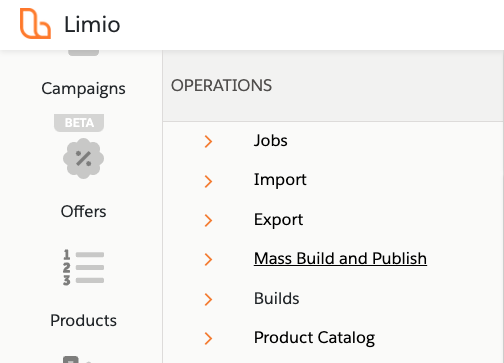The image size is (504, 363).
Task: Expand the Import chevron arrow
Action: [208, 181]
